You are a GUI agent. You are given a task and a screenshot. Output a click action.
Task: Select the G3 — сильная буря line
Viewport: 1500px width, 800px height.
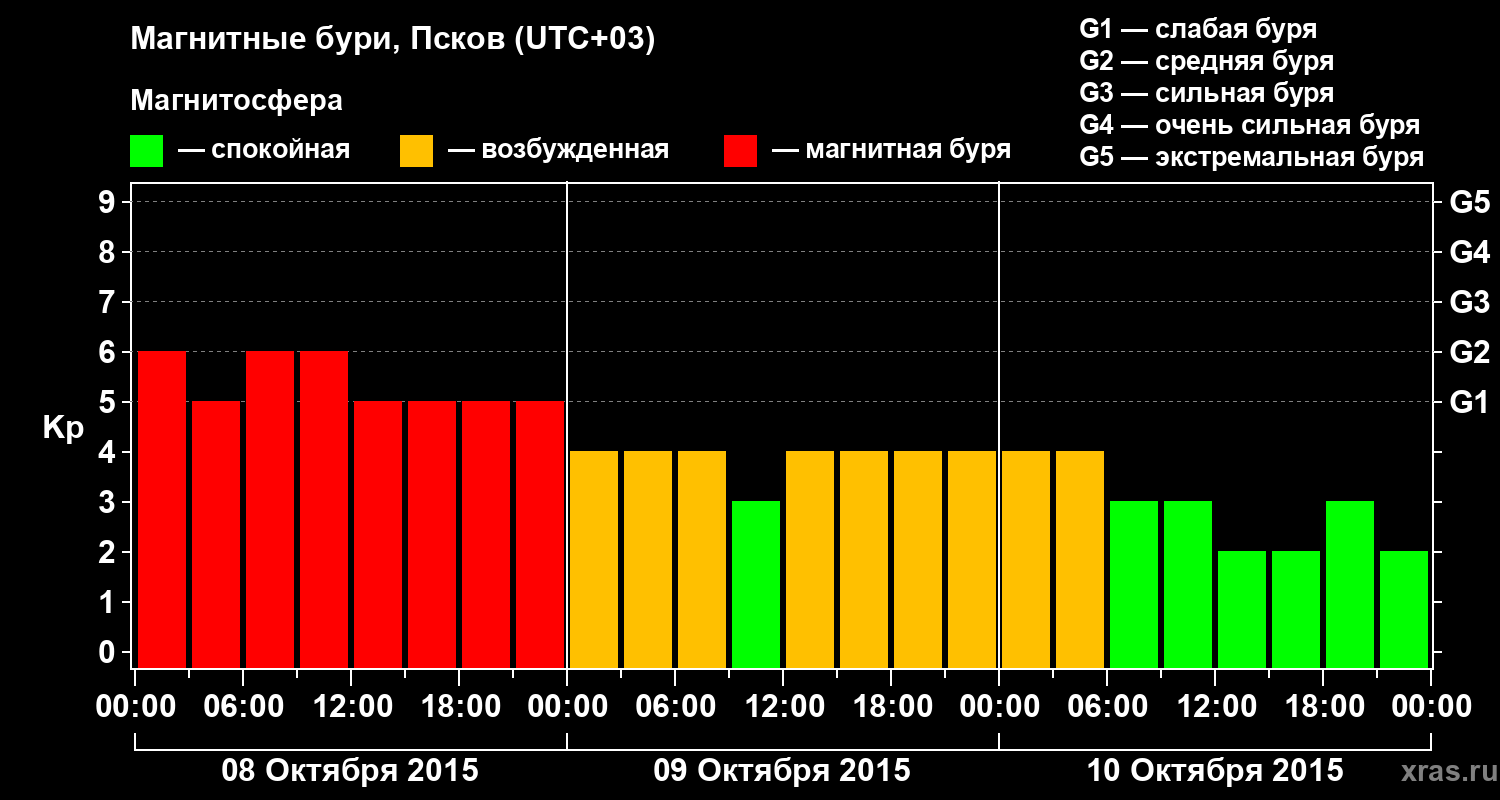click(1207, 93)
